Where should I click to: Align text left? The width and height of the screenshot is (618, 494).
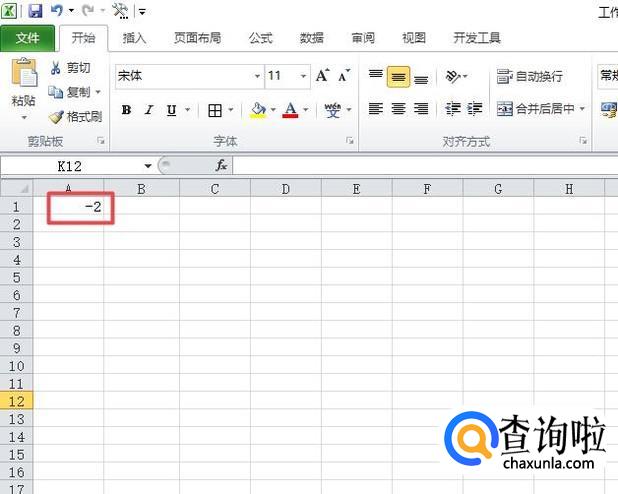pos(375,108)
